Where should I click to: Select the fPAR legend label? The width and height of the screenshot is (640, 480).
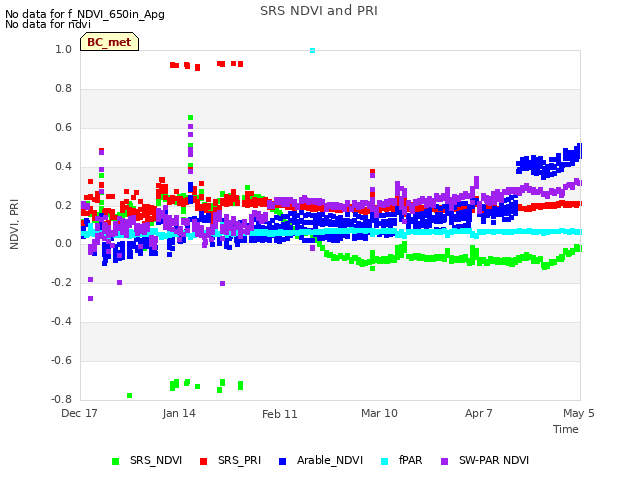(x=411, y=460)
